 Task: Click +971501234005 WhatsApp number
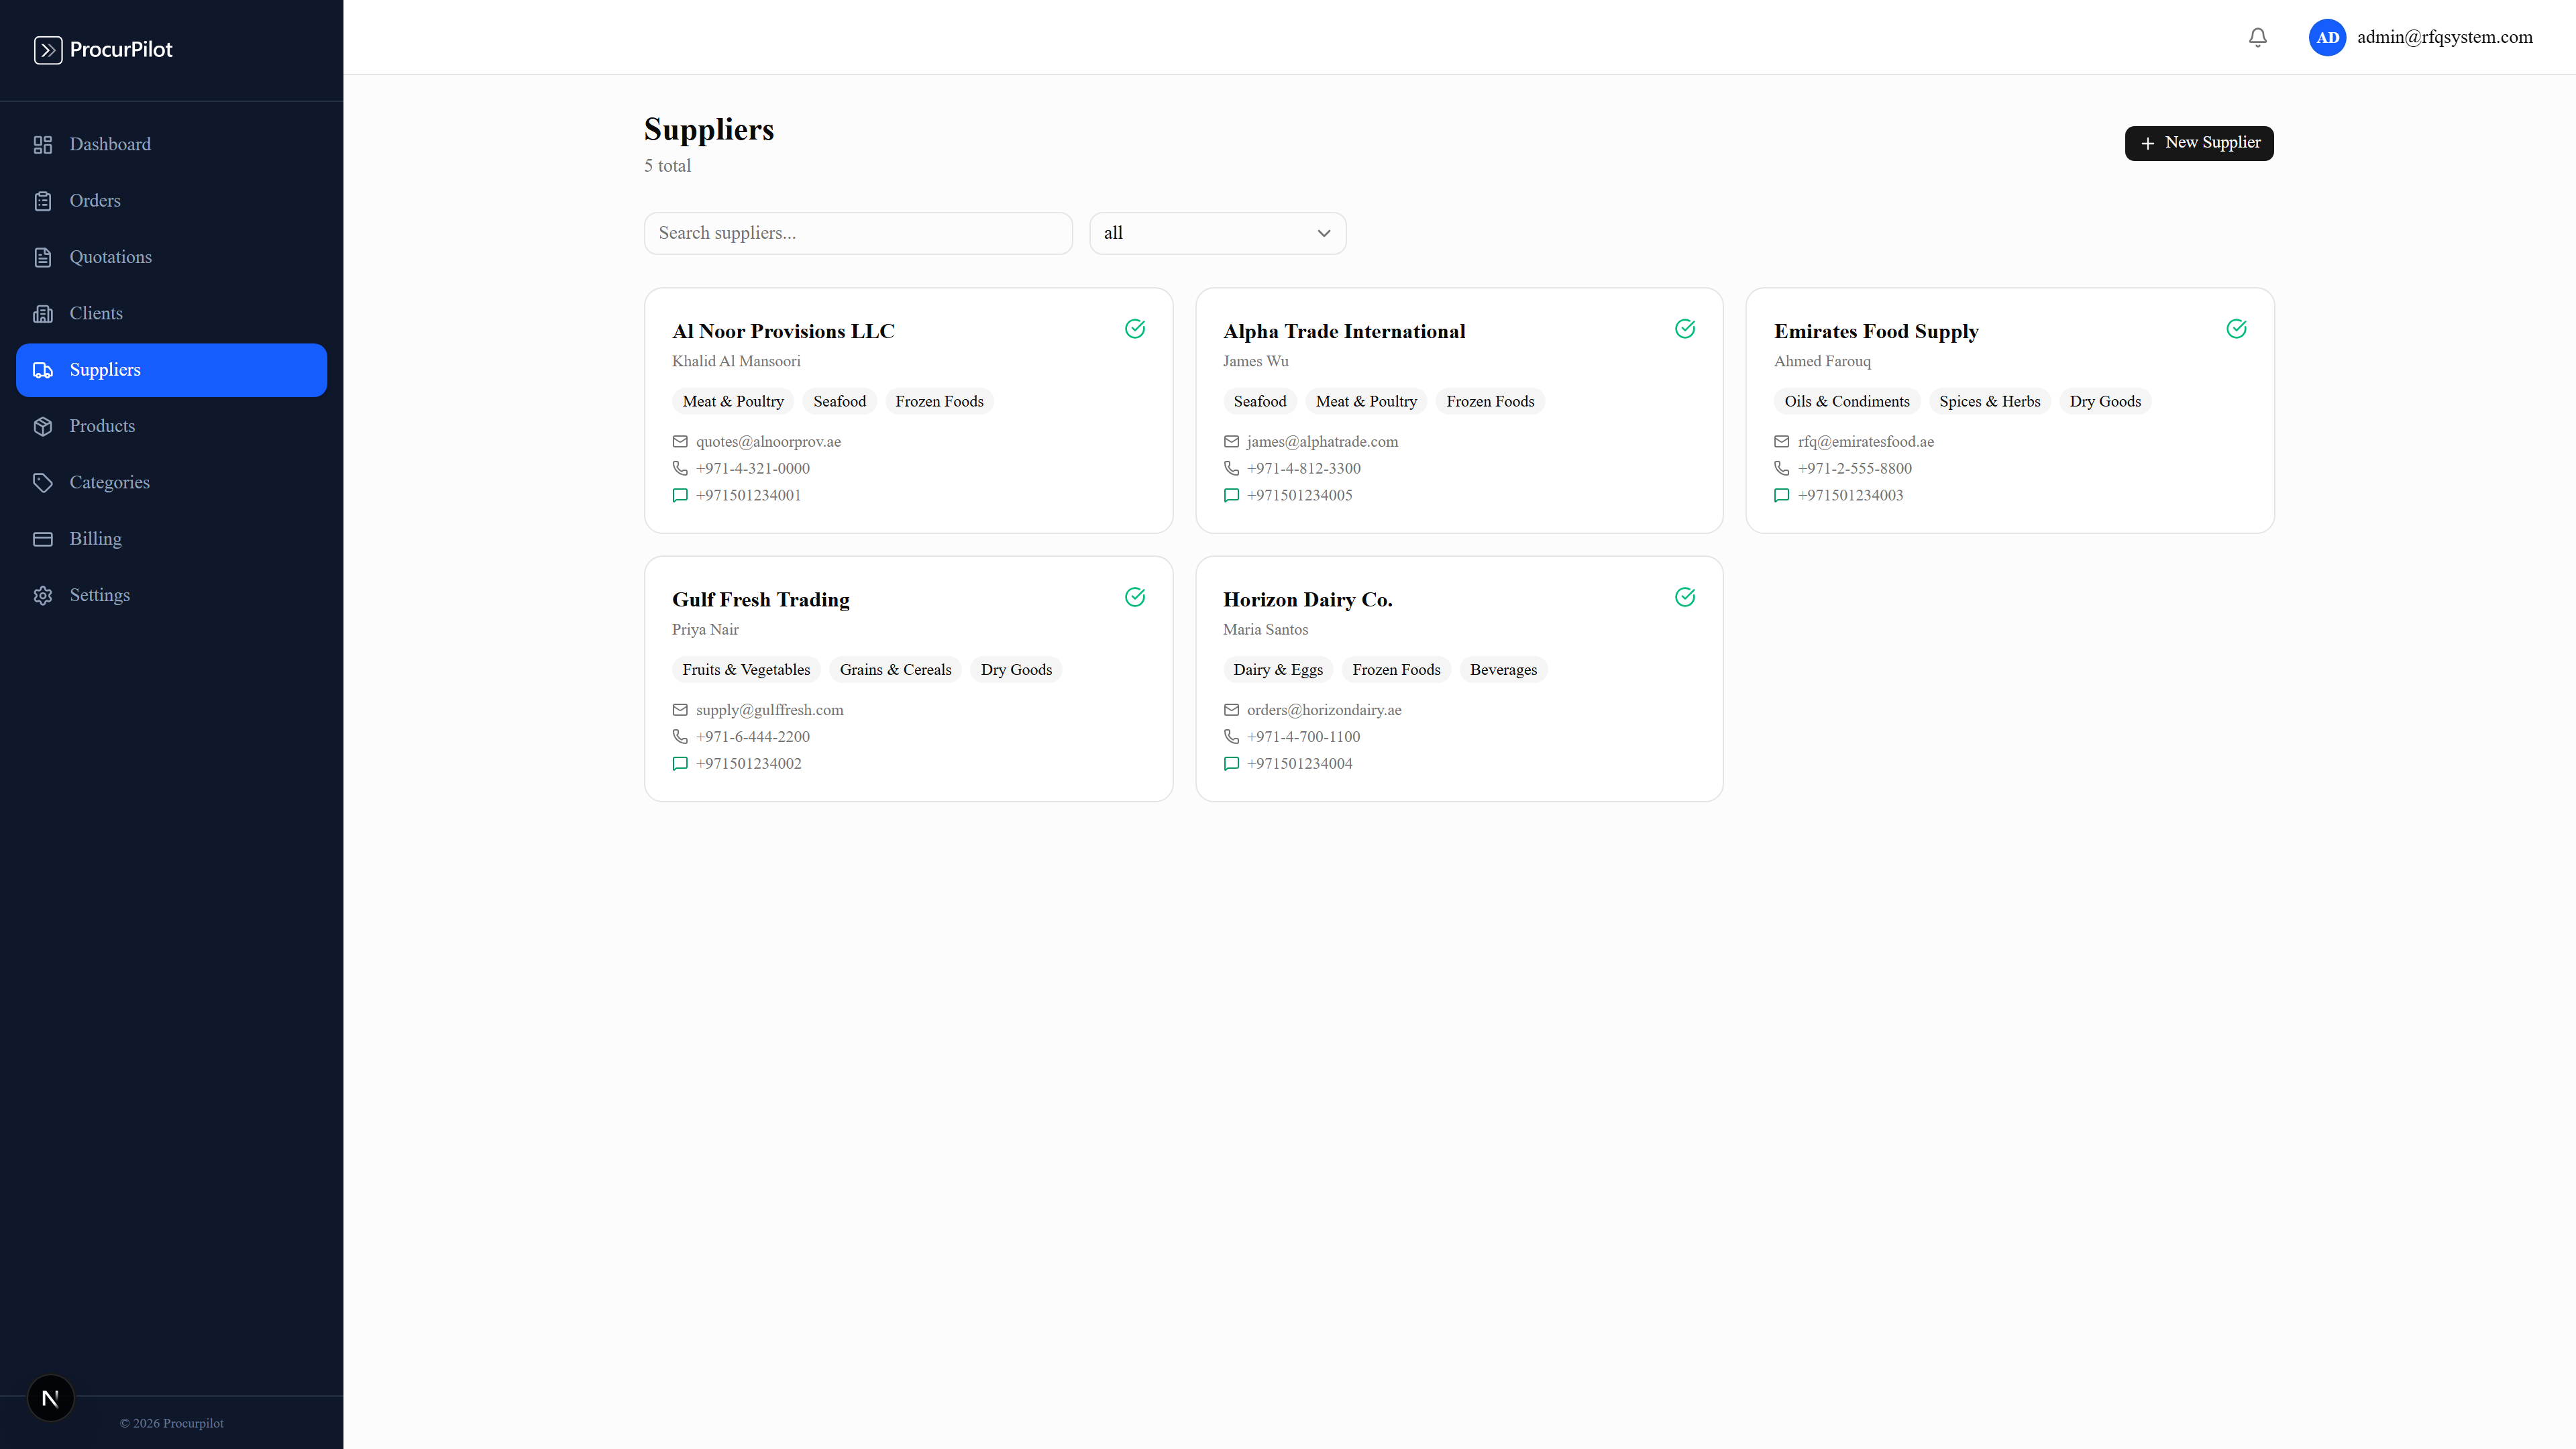coord(1299,495)
